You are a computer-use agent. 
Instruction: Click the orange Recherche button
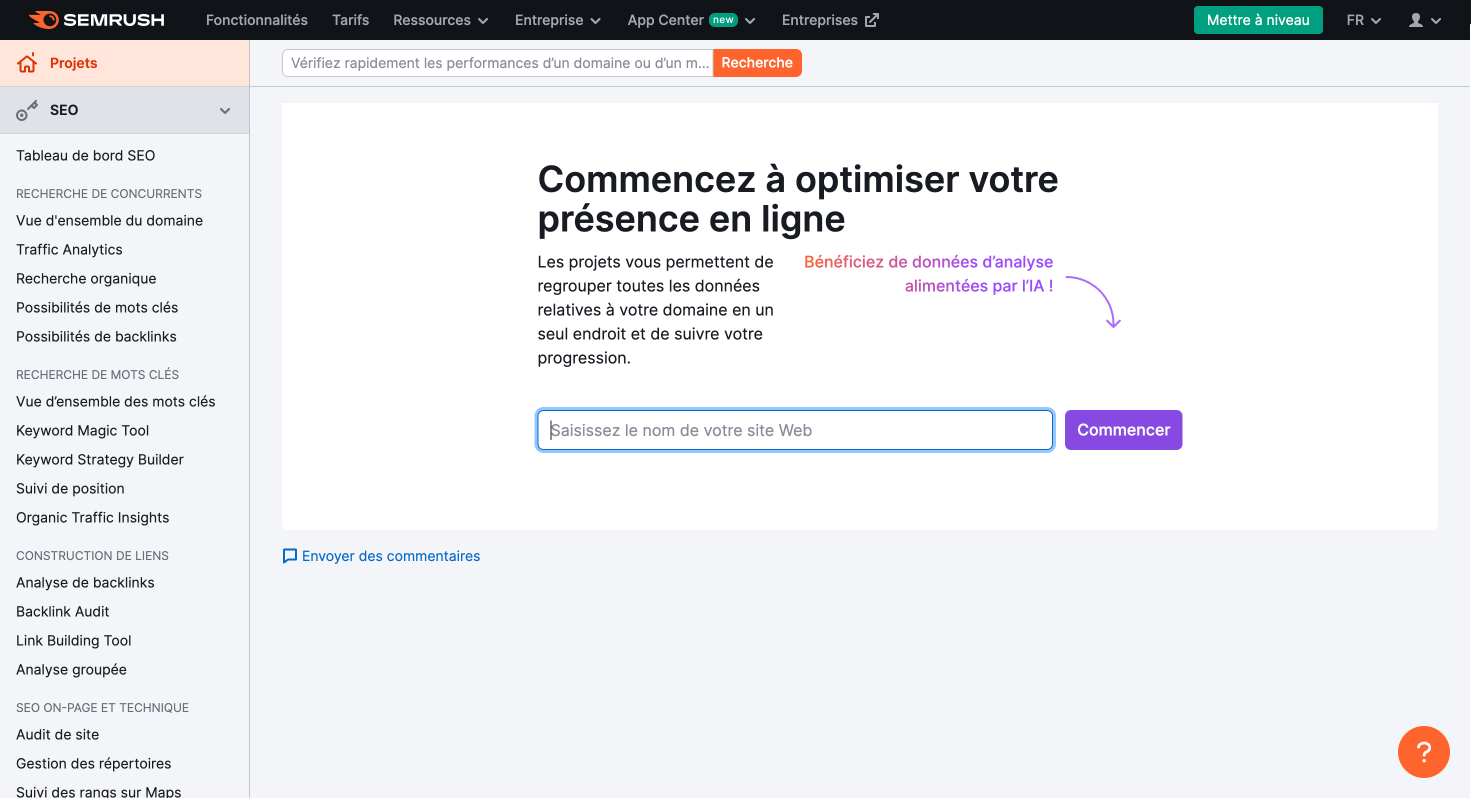click(x=757, y=63)
